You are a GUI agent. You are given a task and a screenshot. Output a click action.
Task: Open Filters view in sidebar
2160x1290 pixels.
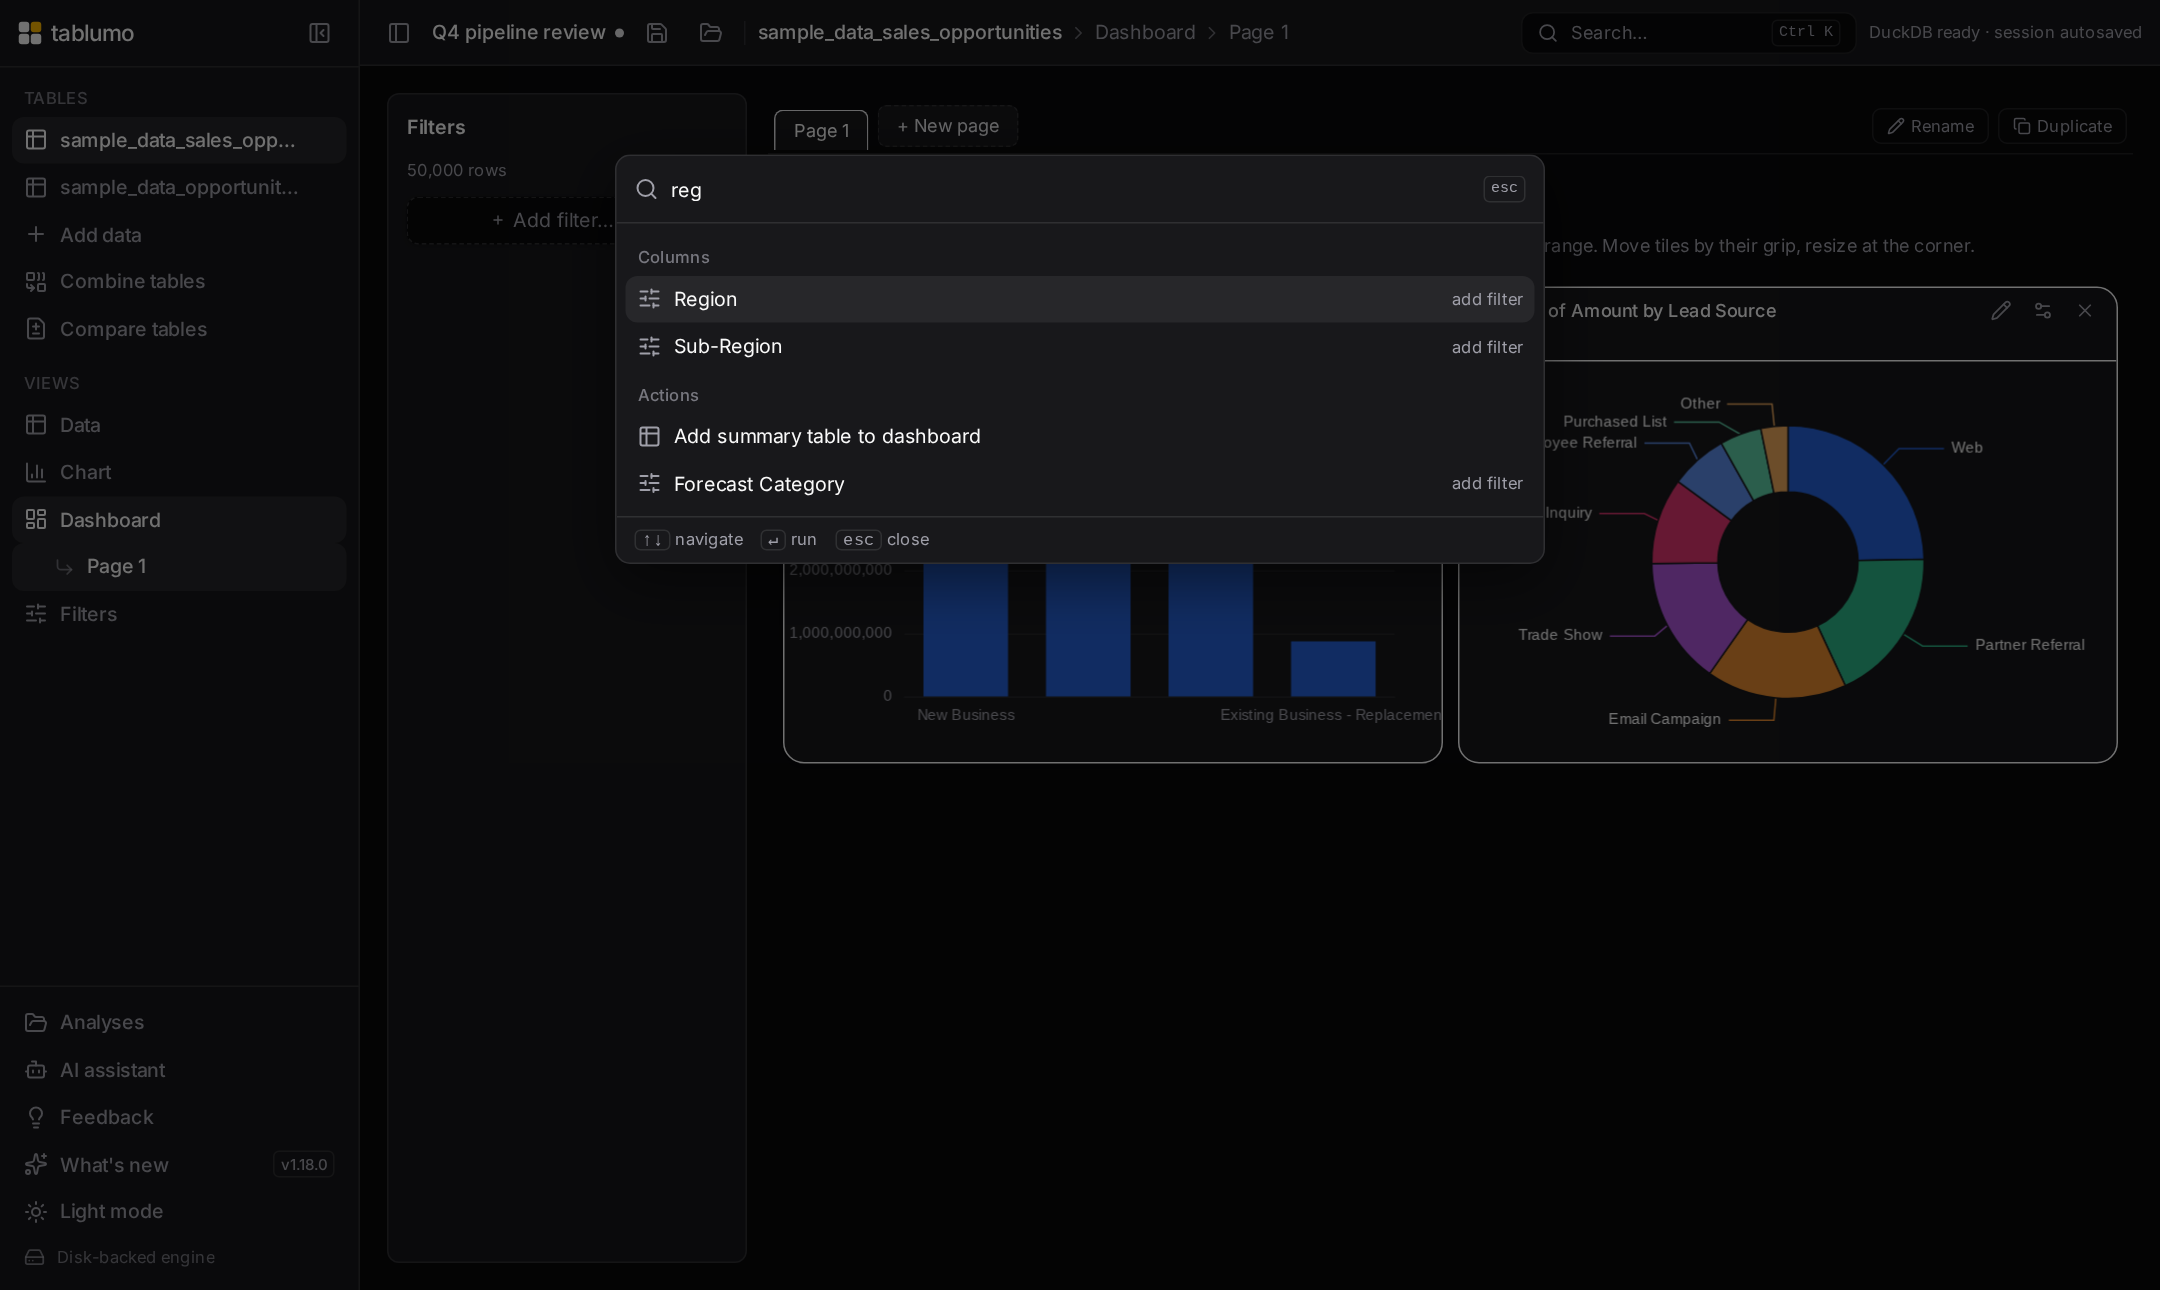179,614
